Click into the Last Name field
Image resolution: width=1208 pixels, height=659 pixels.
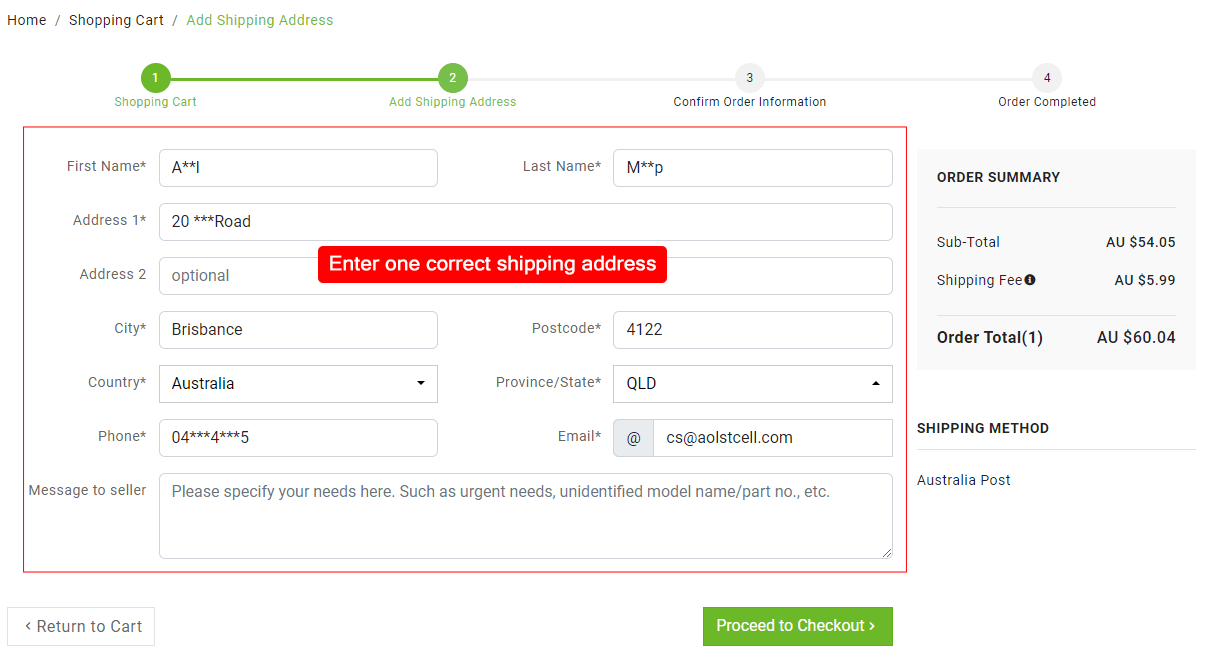pos(752,168)
